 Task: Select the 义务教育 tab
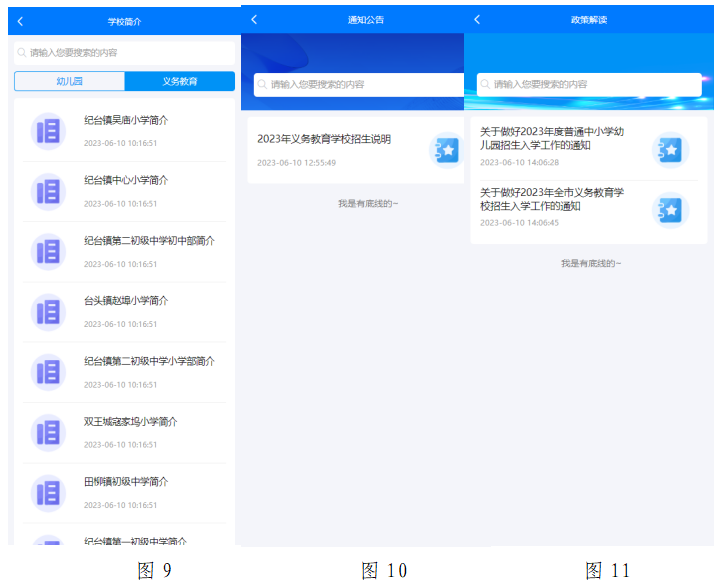tap(180, 82)
